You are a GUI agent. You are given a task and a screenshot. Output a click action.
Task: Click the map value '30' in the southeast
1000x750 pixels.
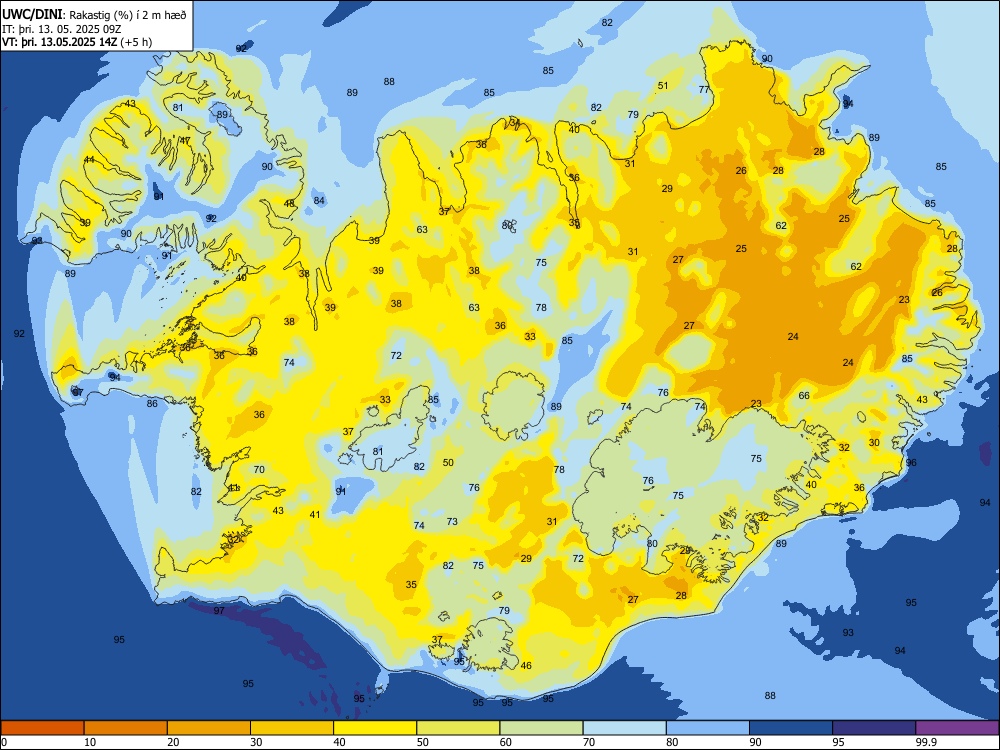click(874, 443)
